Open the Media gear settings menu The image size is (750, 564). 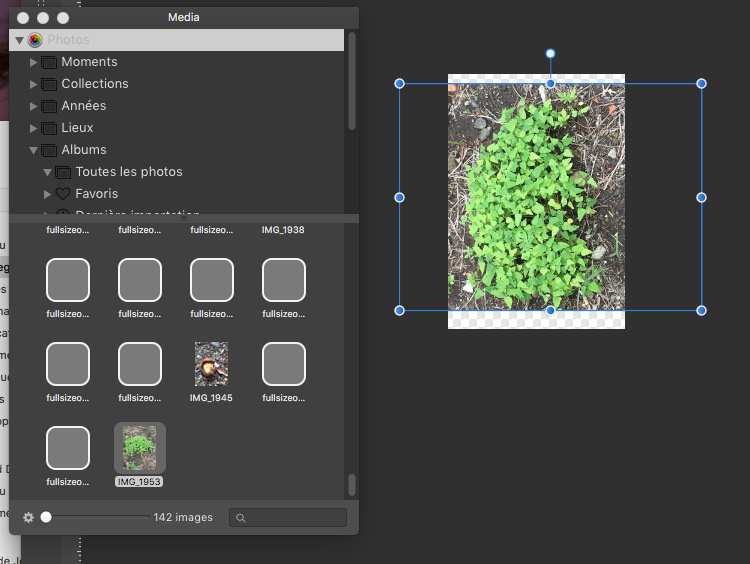(29, 517)
